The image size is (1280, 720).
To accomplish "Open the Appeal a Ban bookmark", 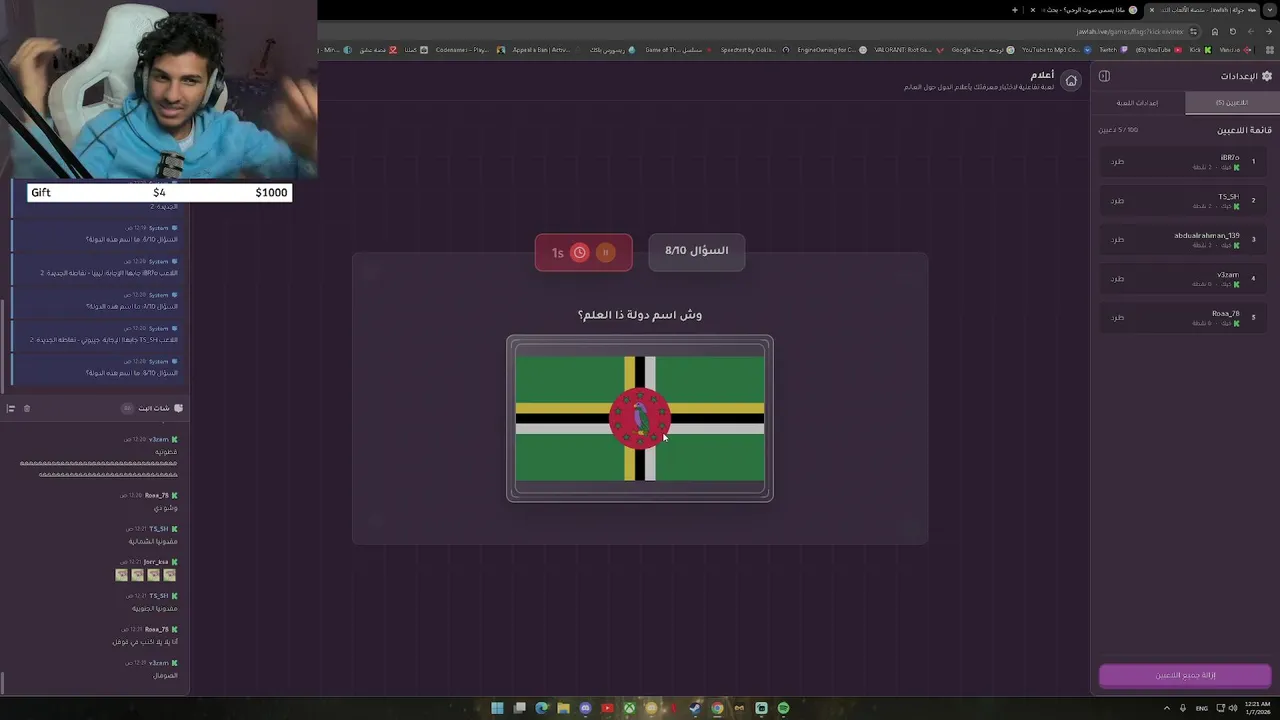I will 546,50.
